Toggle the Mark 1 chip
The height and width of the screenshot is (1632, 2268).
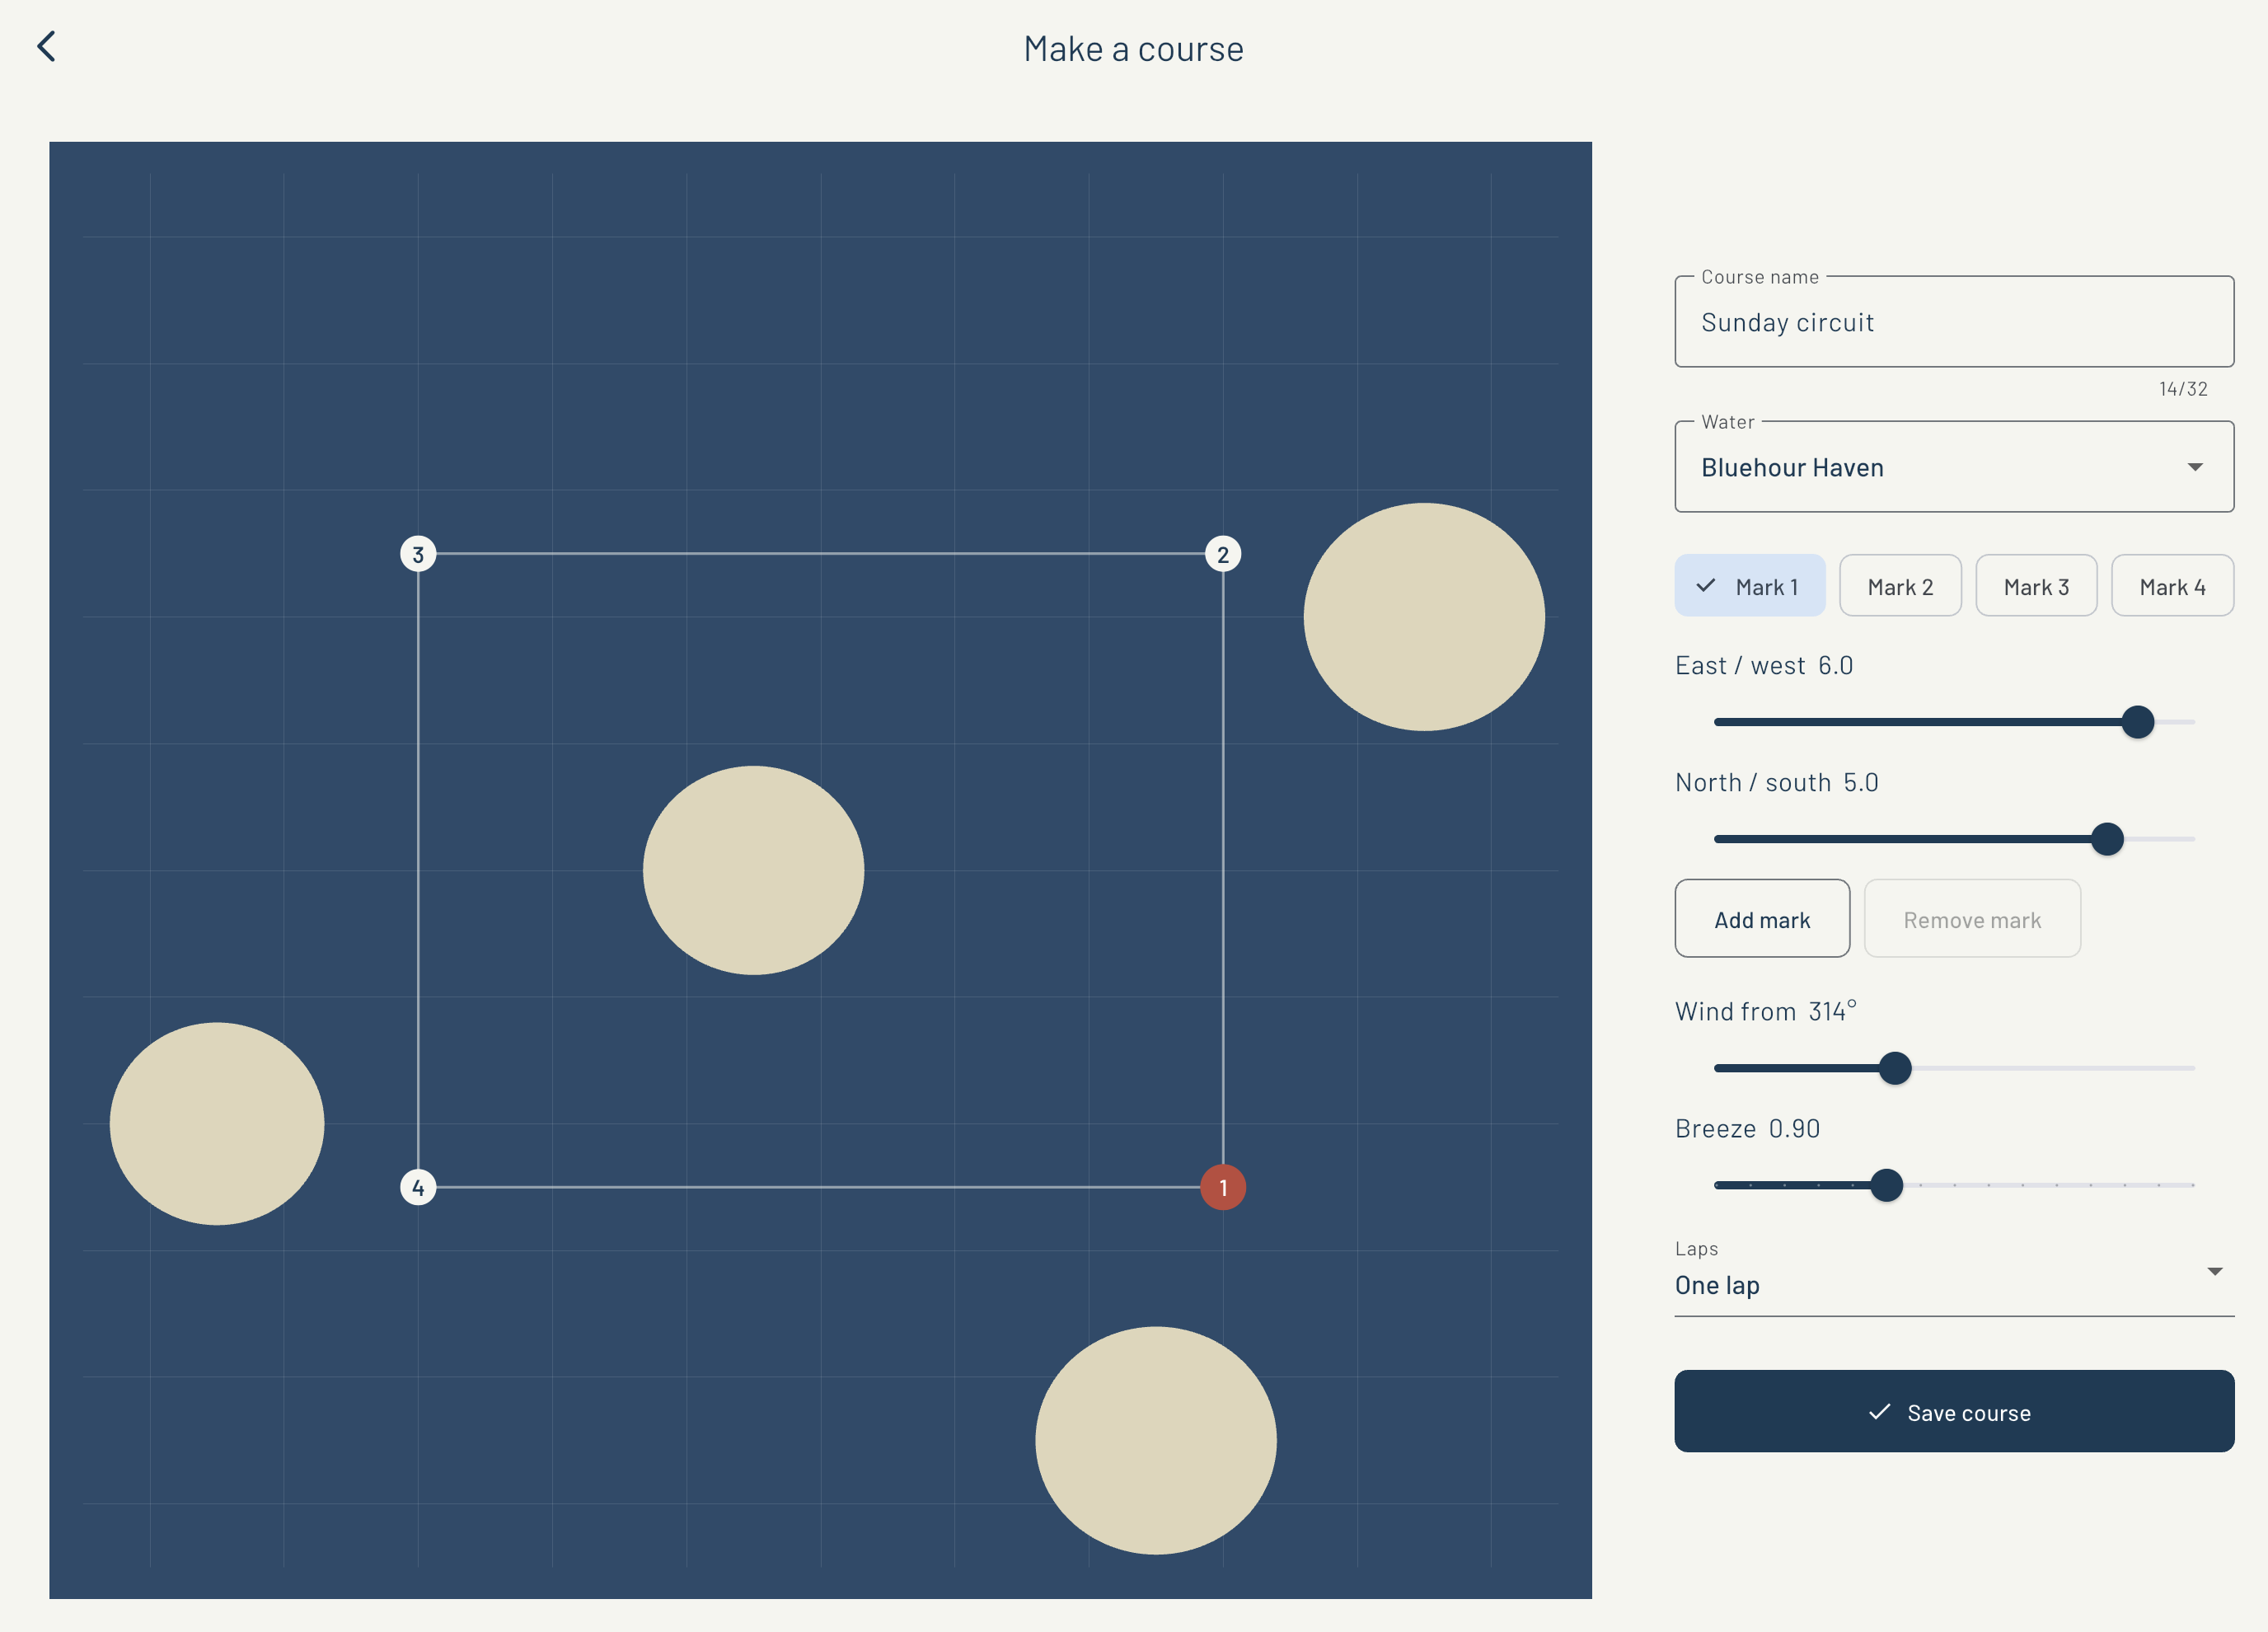[x=1749, y=586]
